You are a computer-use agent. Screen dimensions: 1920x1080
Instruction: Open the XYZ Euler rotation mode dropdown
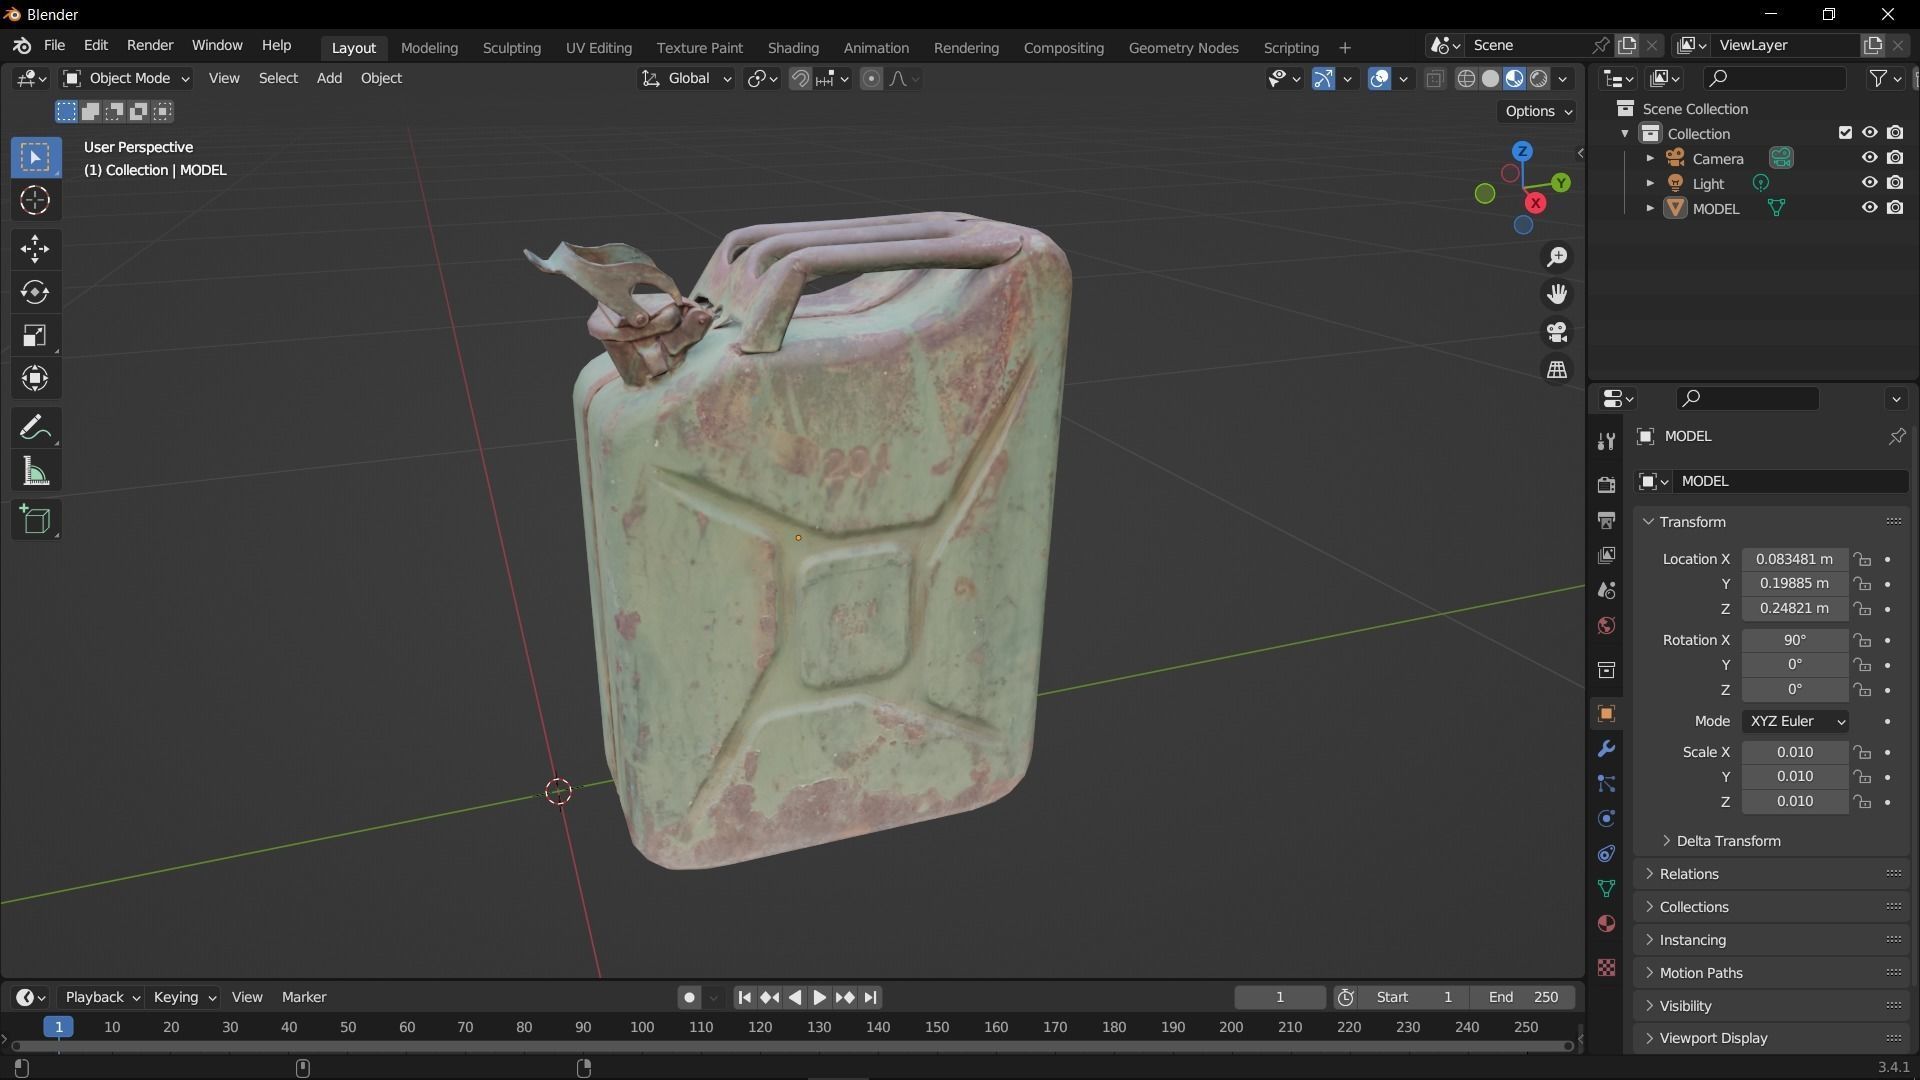point(1796,721)
